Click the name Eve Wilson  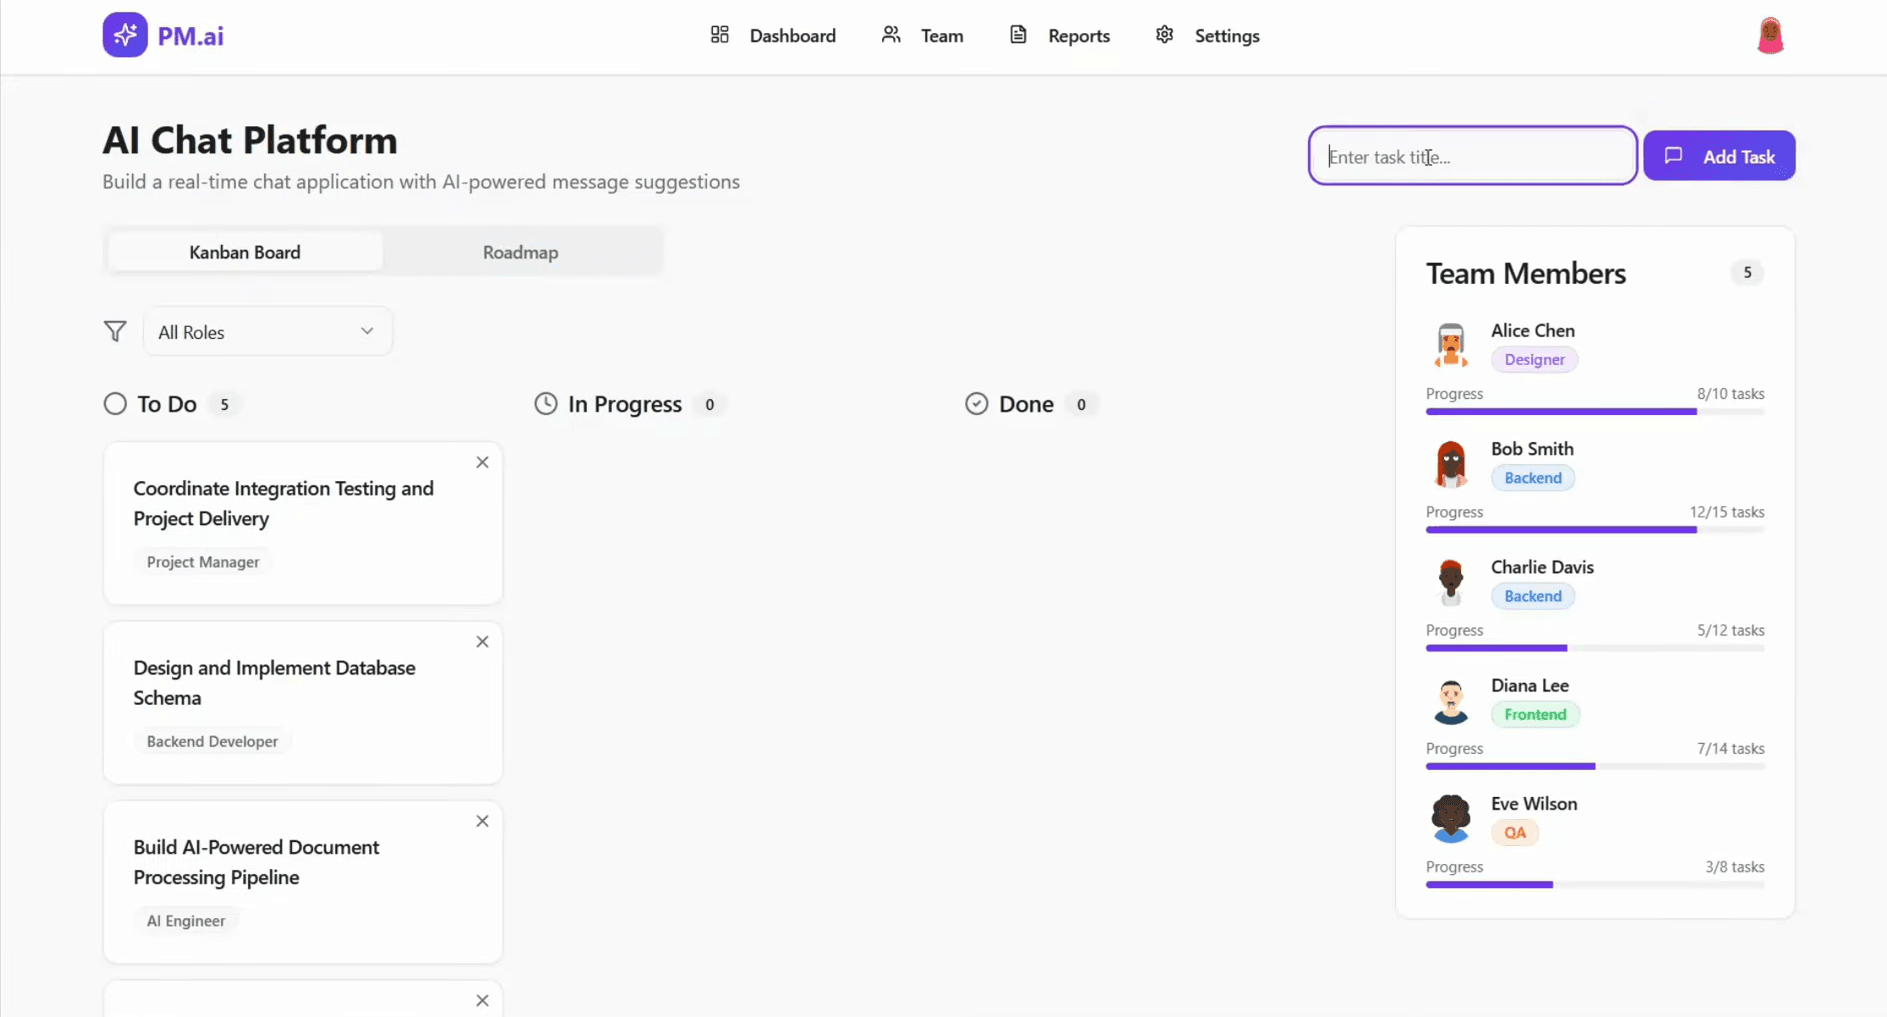point(1533,803)
